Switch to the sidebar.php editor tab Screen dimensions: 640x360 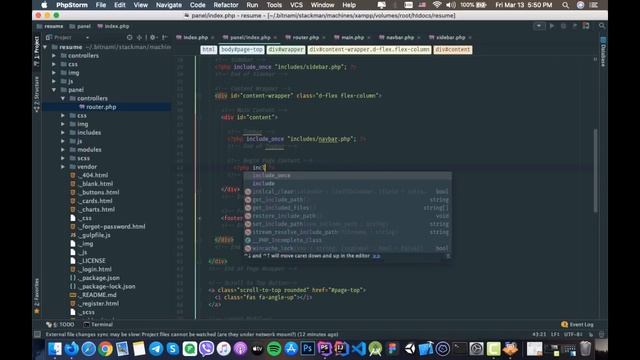coord(450,37)
